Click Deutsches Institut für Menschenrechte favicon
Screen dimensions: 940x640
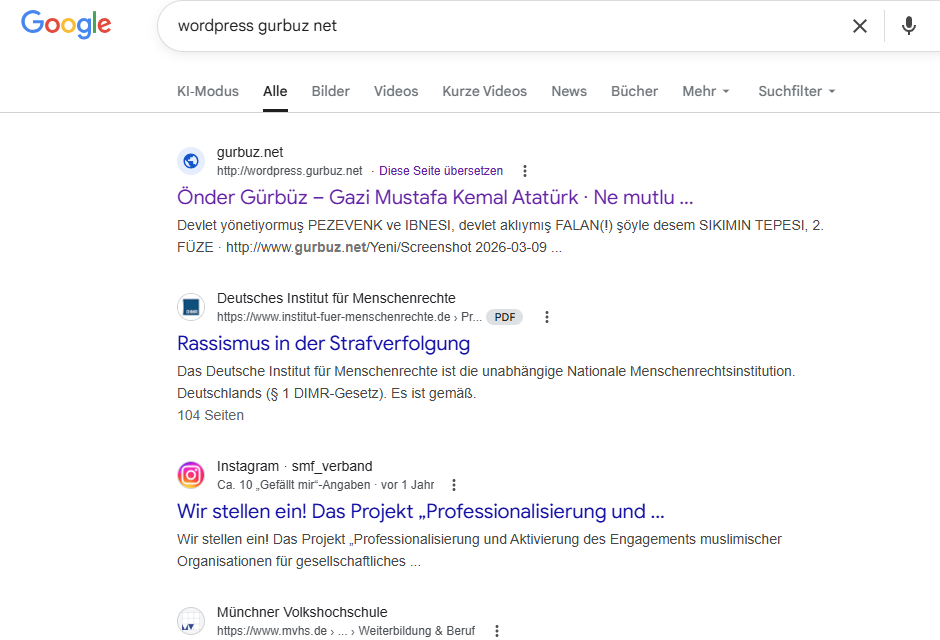[x=191, y=307]
